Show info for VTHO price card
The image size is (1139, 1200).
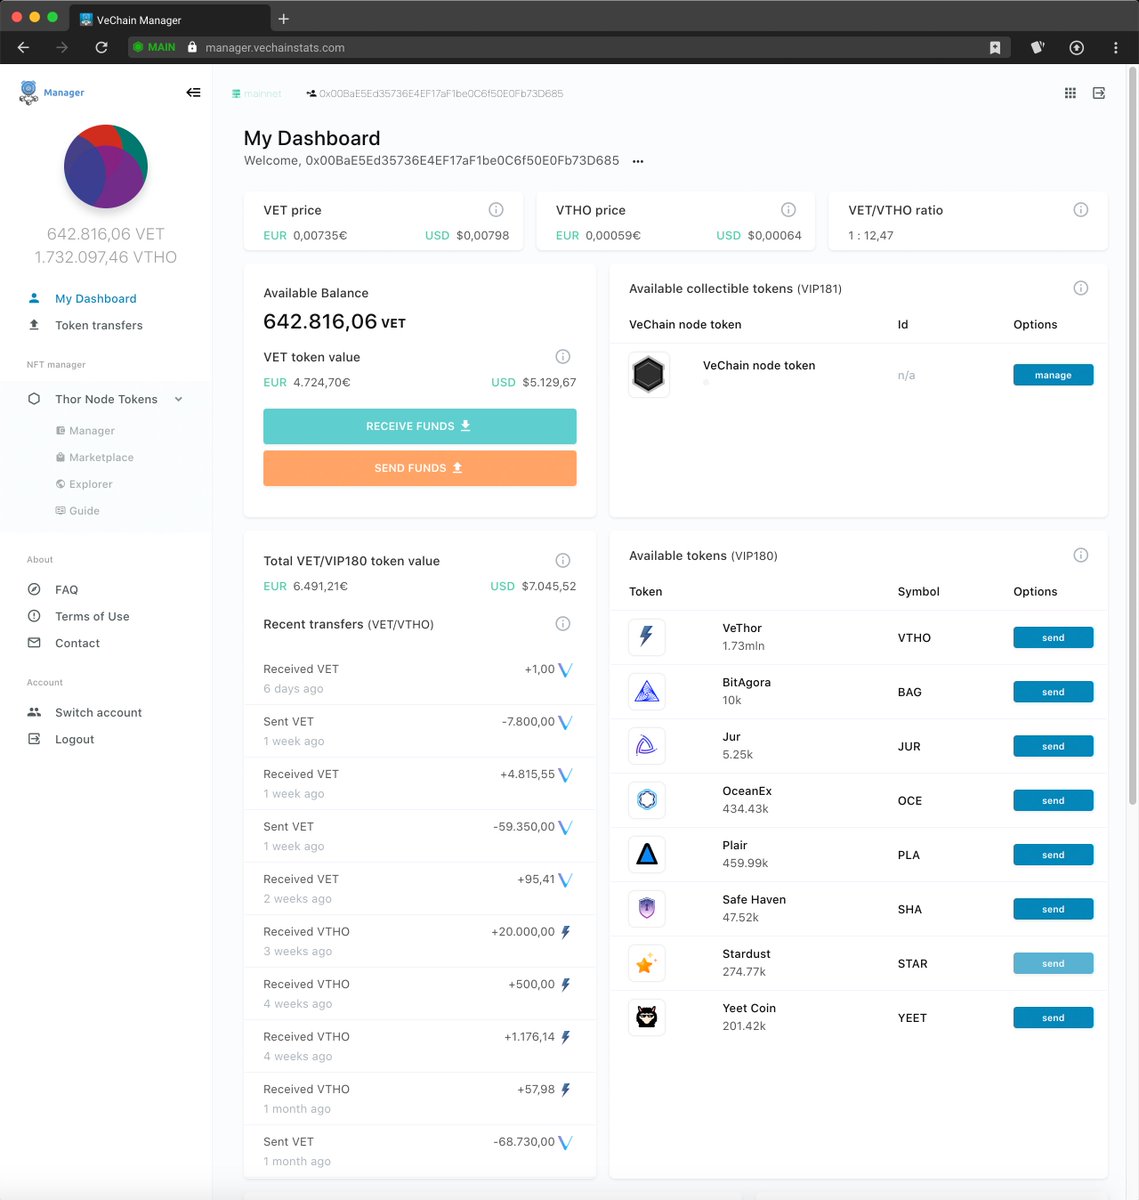point(788,210)
